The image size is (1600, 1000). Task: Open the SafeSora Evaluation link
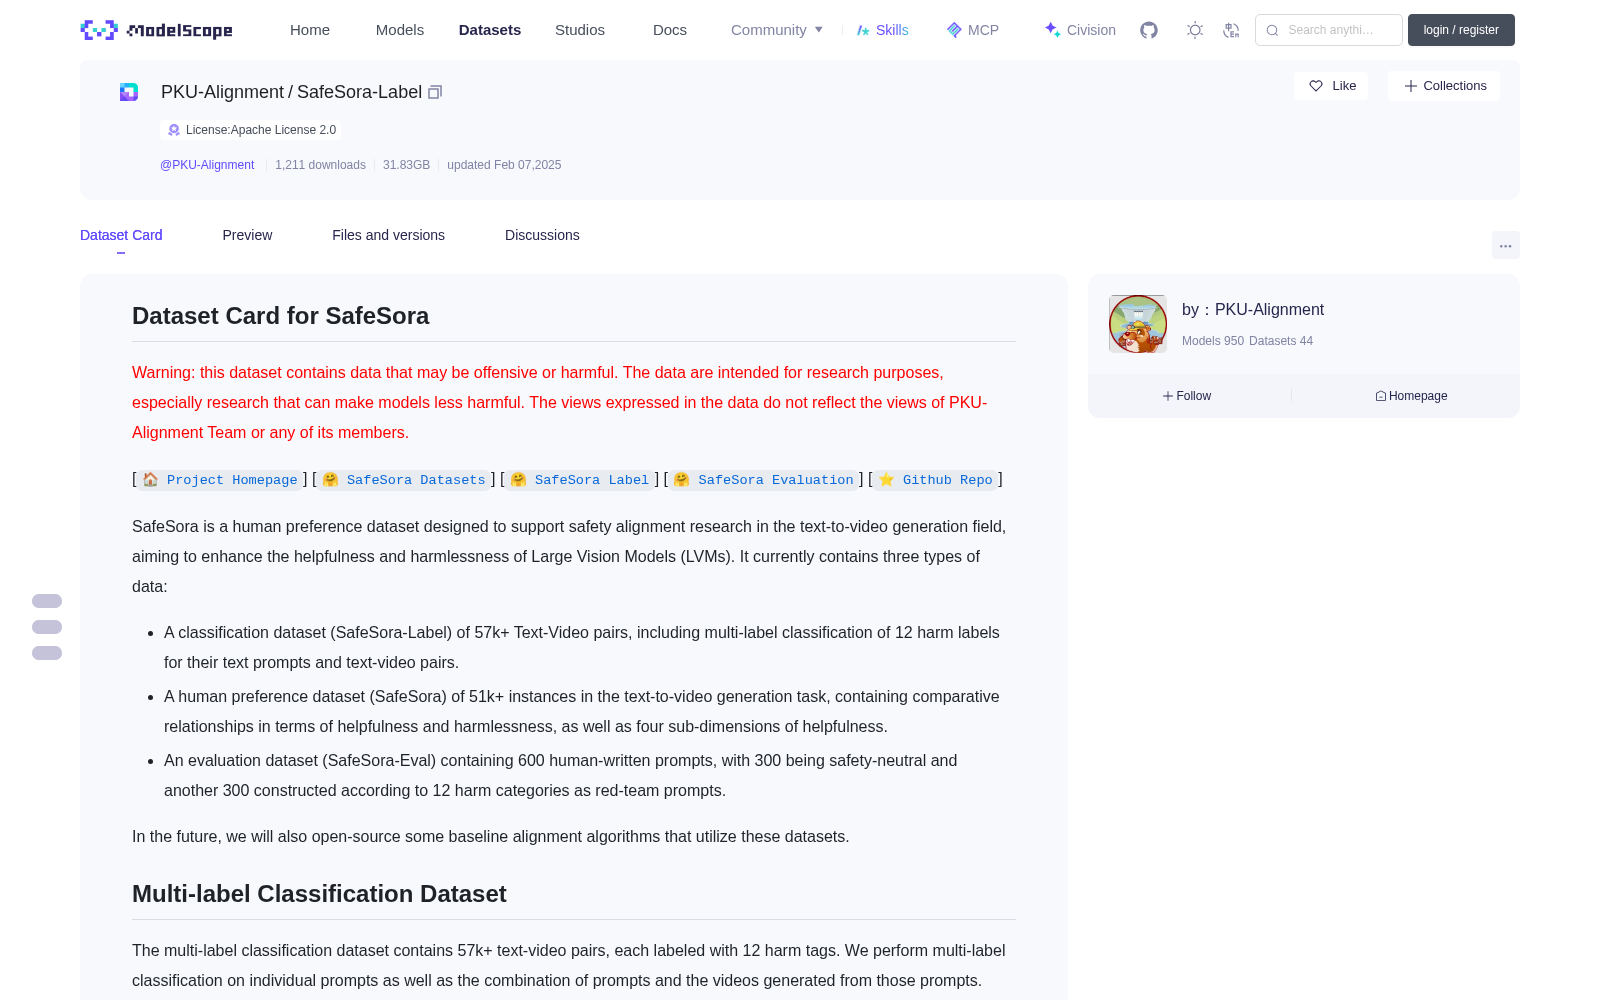(764, 480)
